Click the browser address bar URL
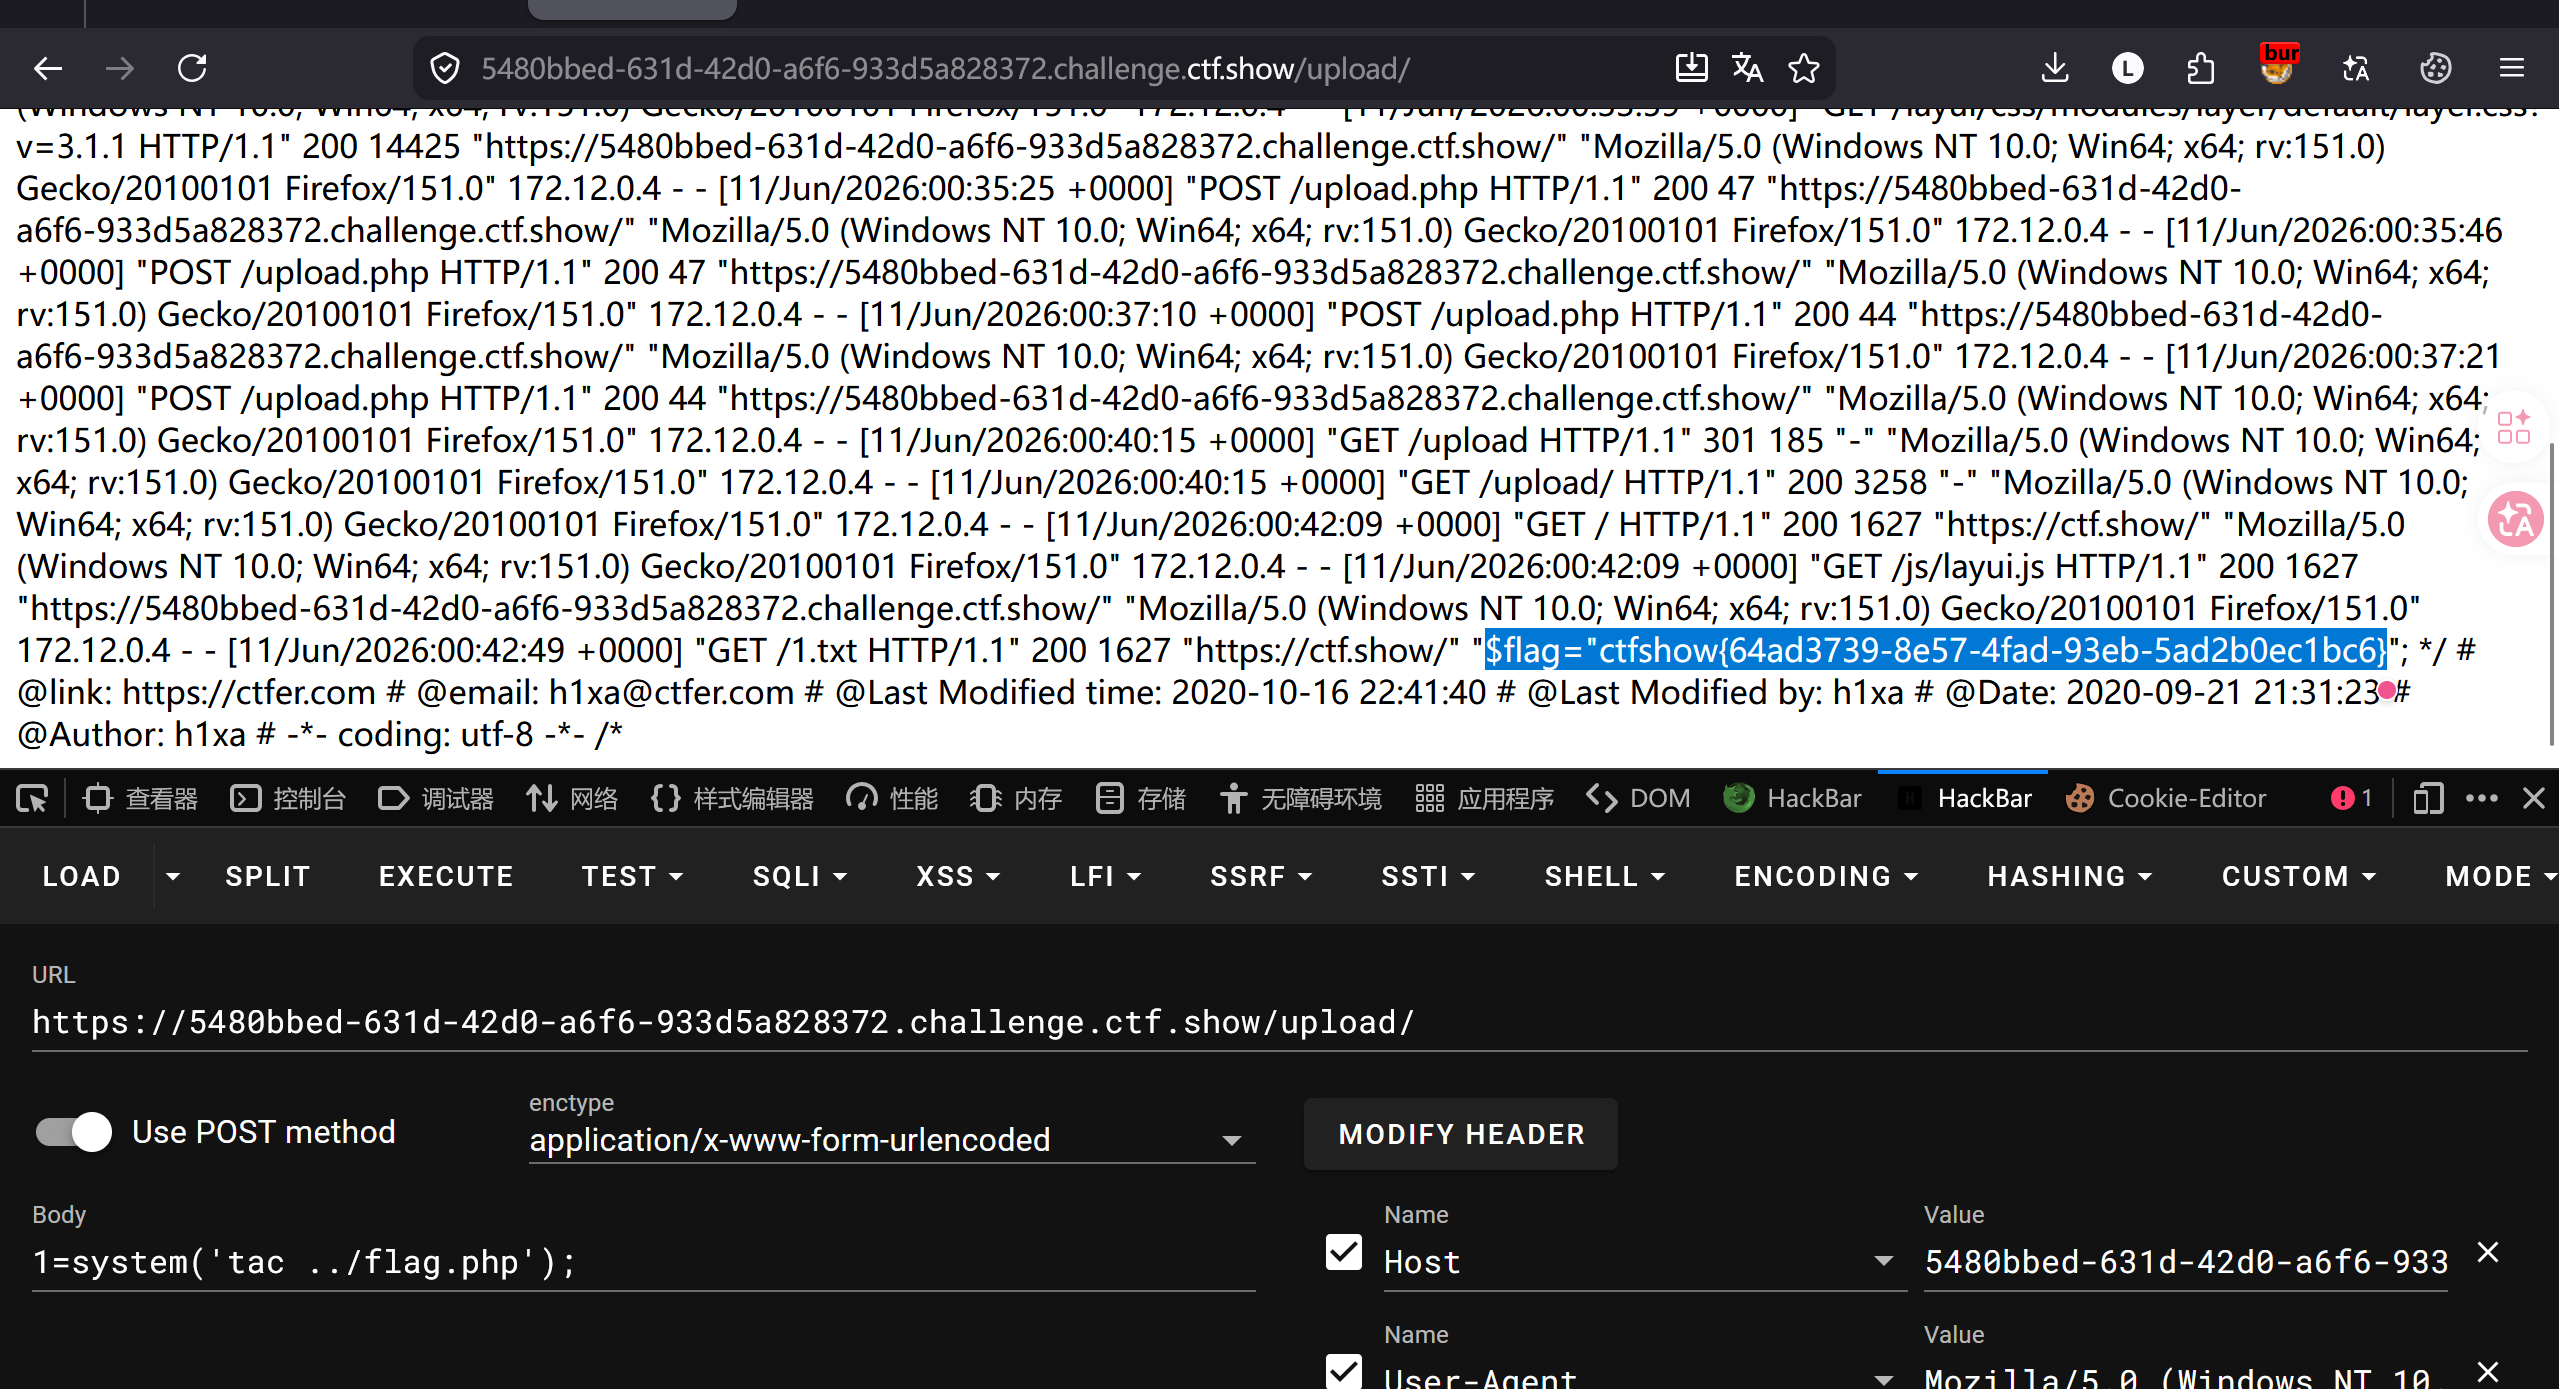Screen dimensions: 2559x1389 pyautogui.click(x=945, y=69)
